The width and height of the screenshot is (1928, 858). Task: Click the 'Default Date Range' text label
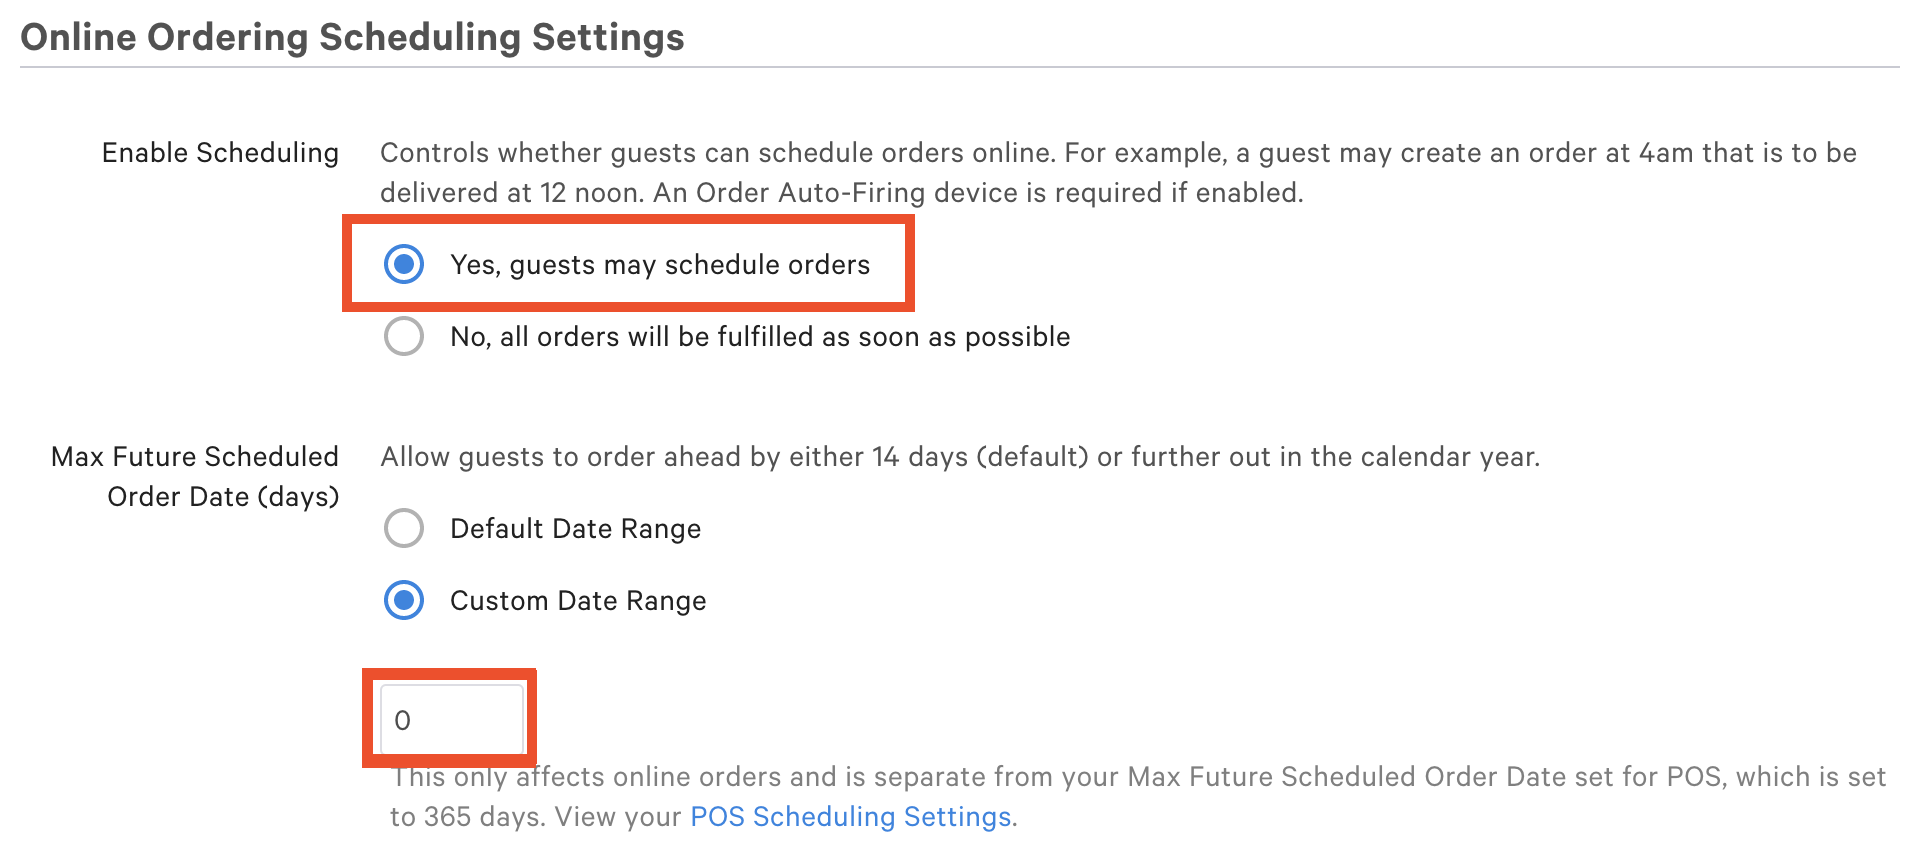point(575,528)
